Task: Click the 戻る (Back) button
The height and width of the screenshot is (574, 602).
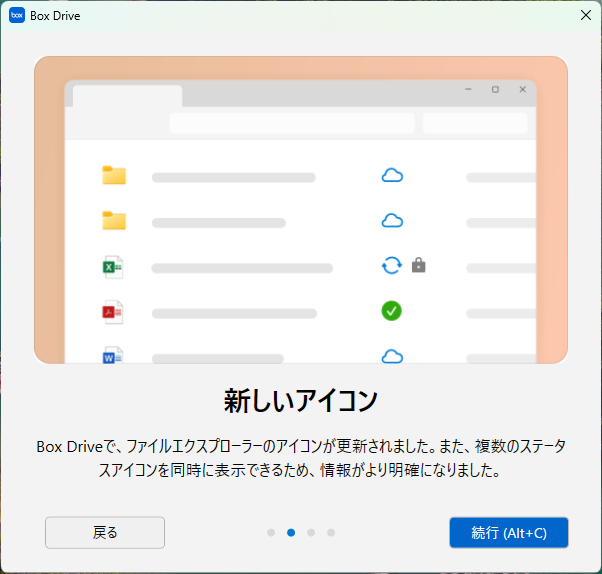Action: pyautogui.click(x=105, y=532)
